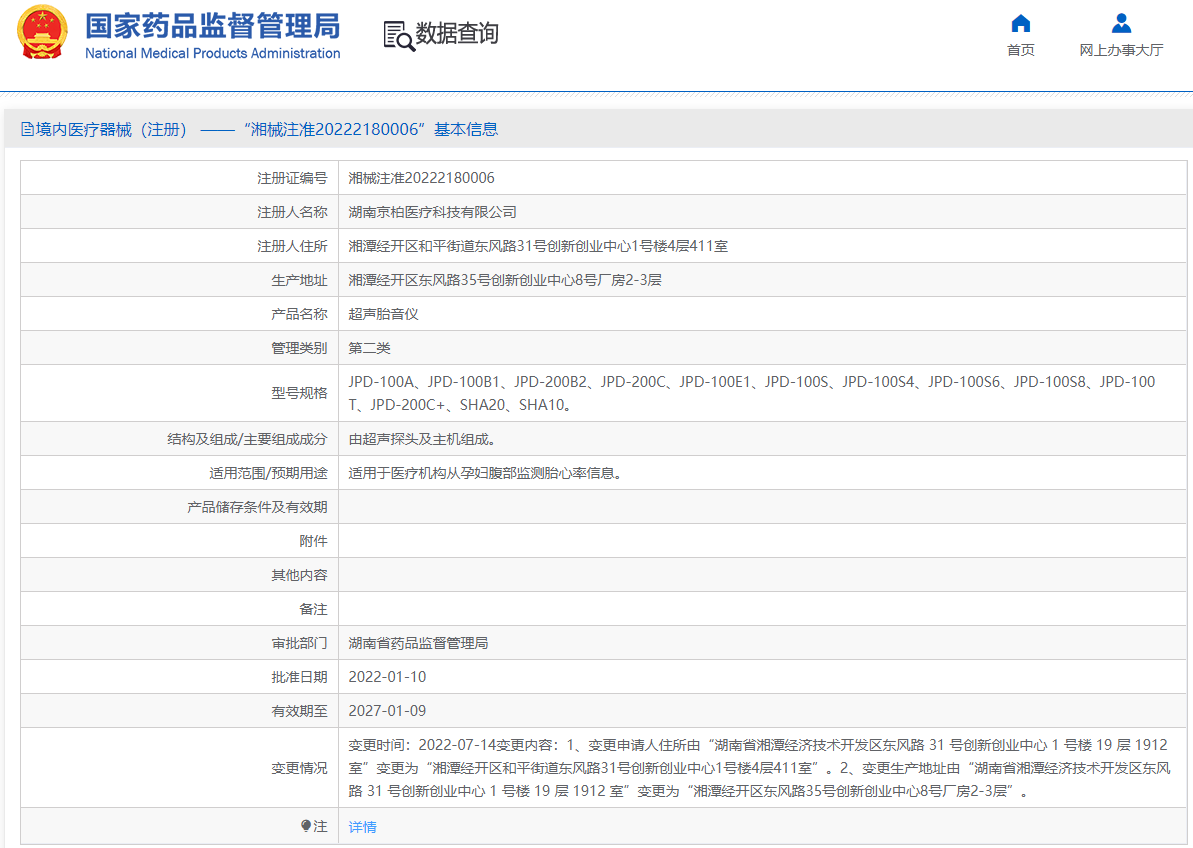Click approving department 湖南省药品监督管理局
Image resolution: width=1193 pixels, height=848 pixels.
click(418, 643)
